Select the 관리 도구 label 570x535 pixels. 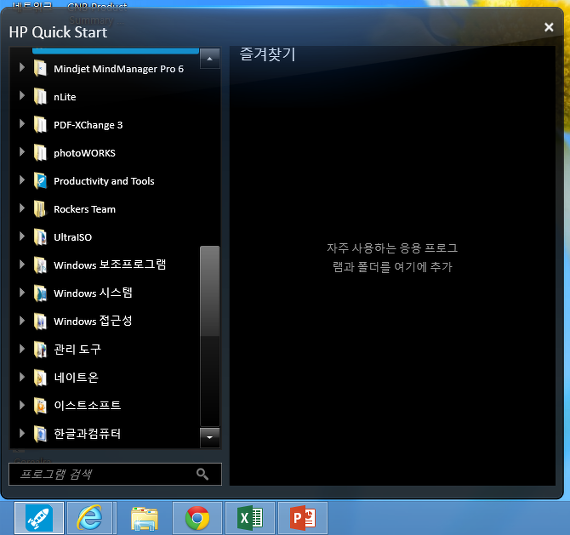77,349
